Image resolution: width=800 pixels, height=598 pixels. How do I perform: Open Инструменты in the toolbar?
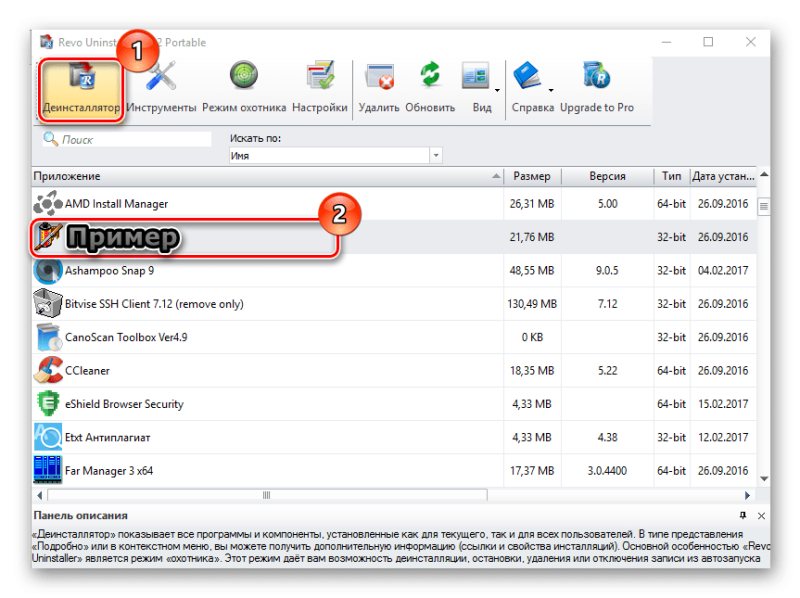(161, 87)
